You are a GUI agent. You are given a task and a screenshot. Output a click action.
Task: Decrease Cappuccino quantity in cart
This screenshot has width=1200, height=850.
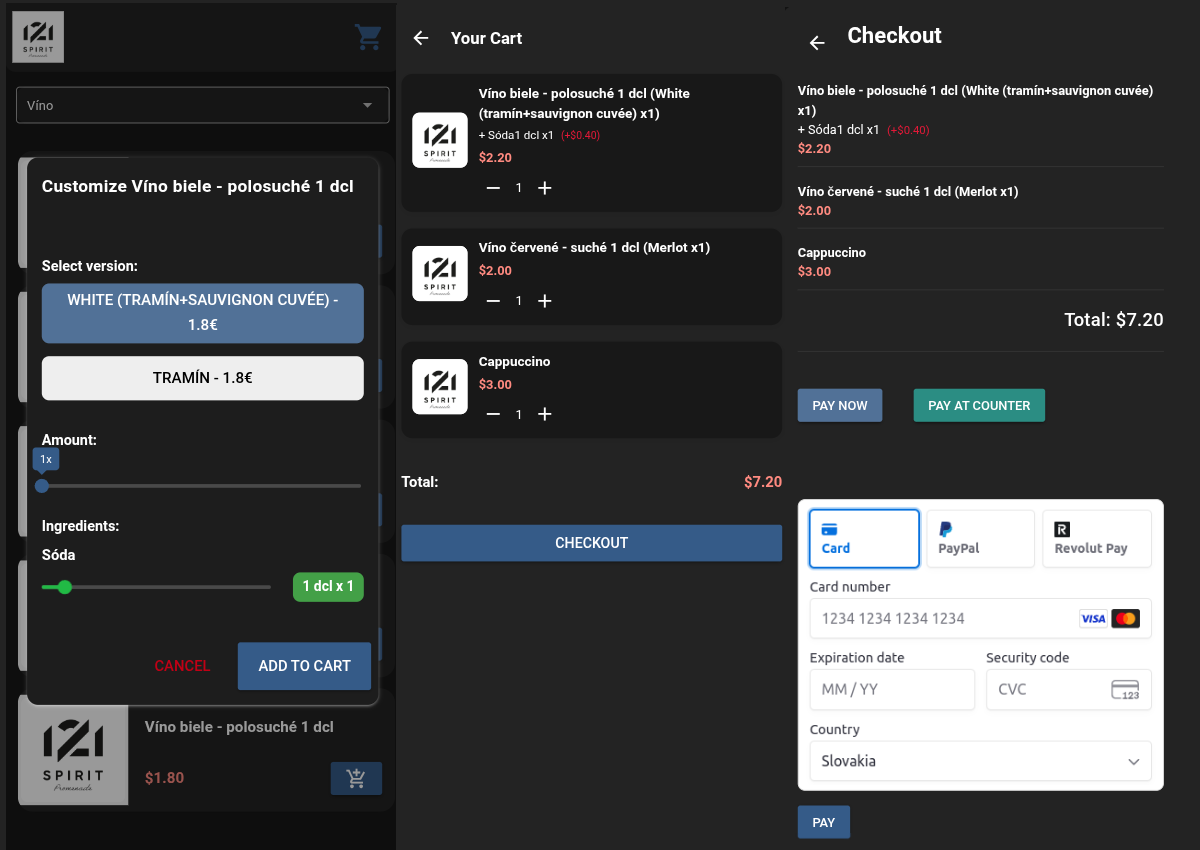point(493,414)
